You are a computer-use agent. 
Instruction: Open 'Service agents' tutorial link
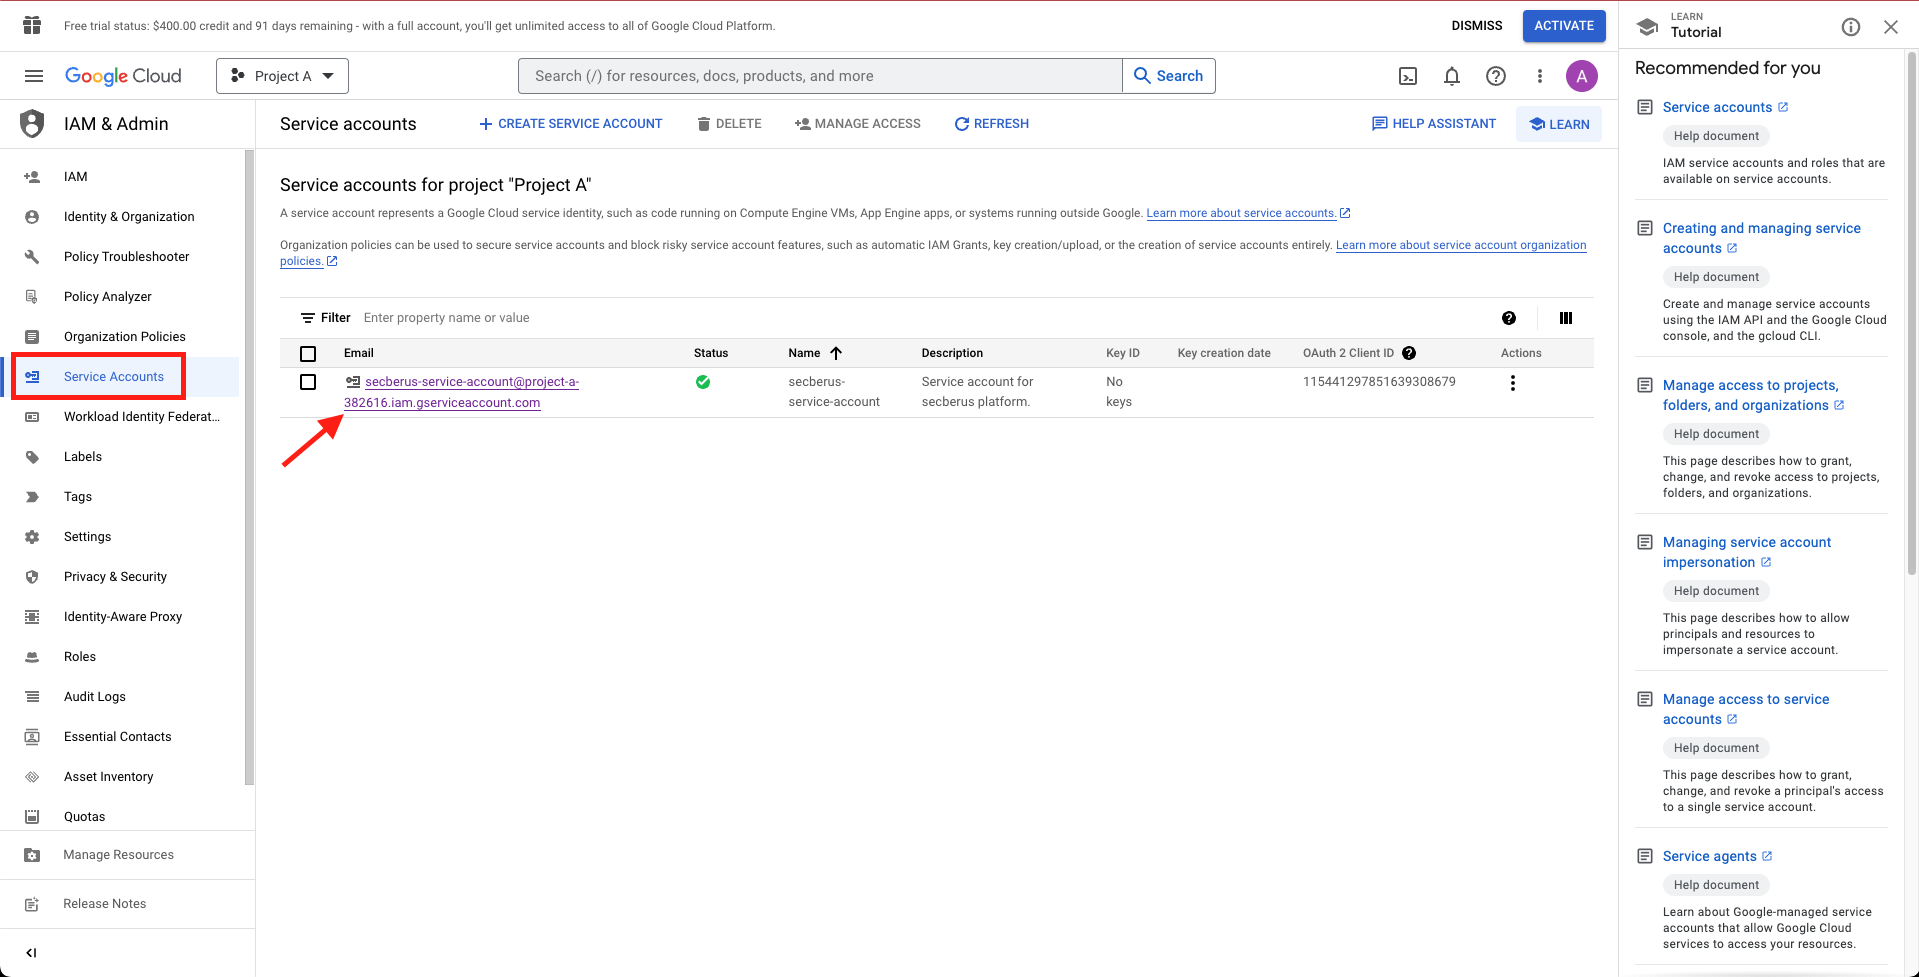click(1709, 856)
